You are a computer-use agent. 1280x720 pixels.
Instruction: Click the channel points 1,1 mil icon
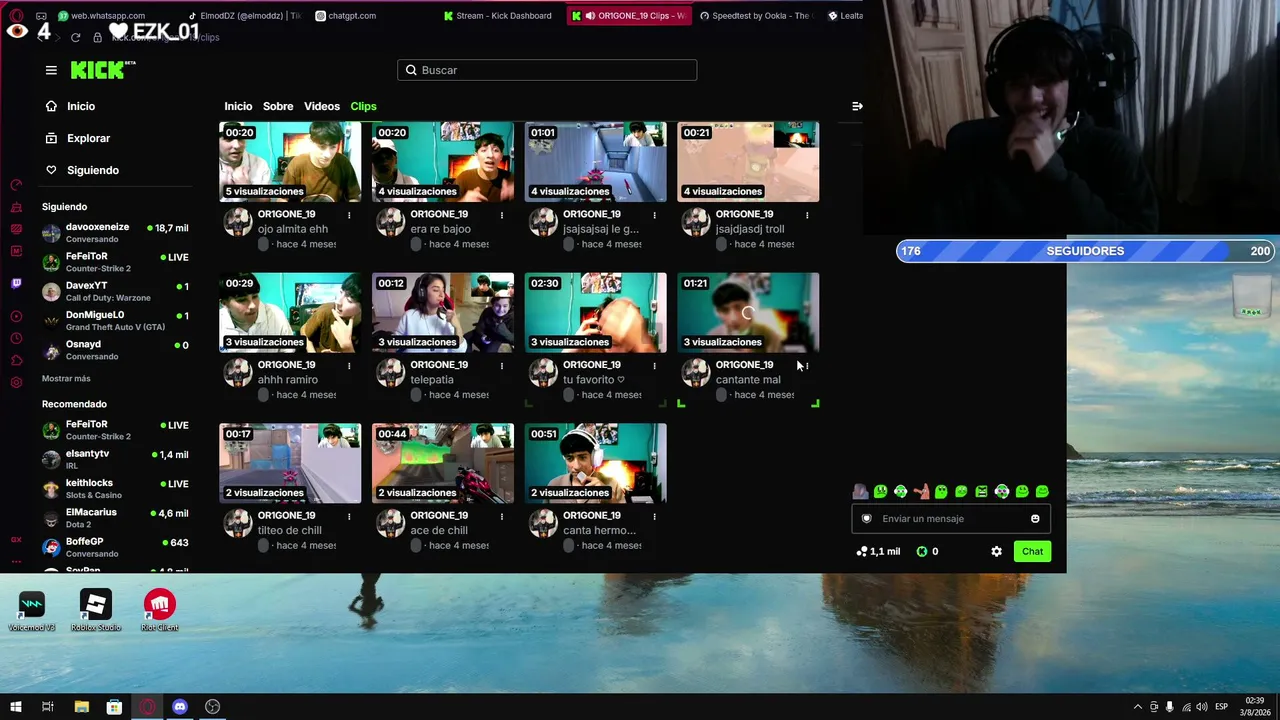pyautogui.click(x=862, y=551)
